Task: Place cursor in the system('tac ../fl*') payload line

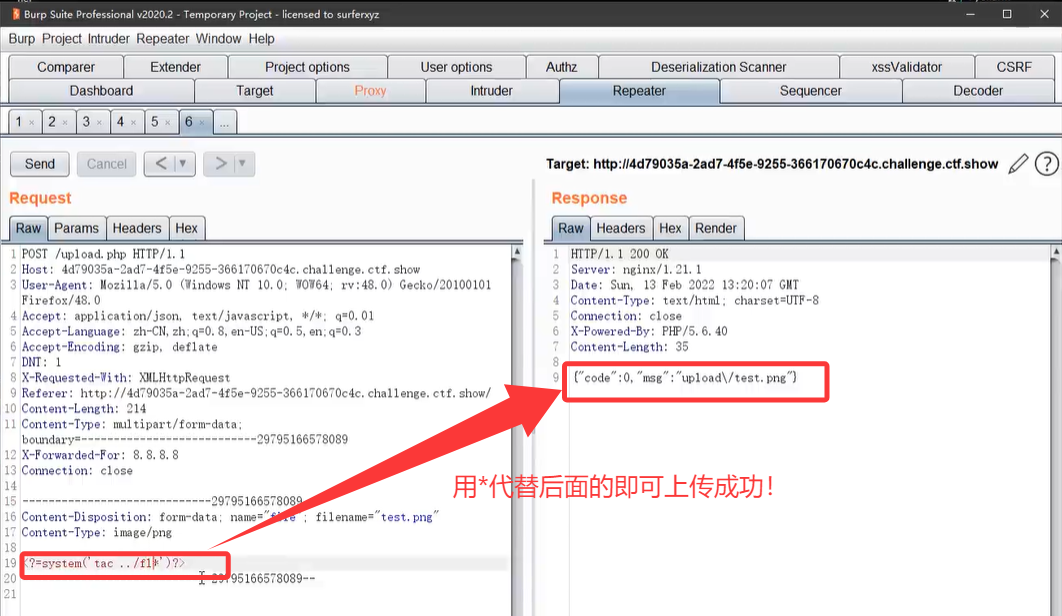Action: coord(104,563)
